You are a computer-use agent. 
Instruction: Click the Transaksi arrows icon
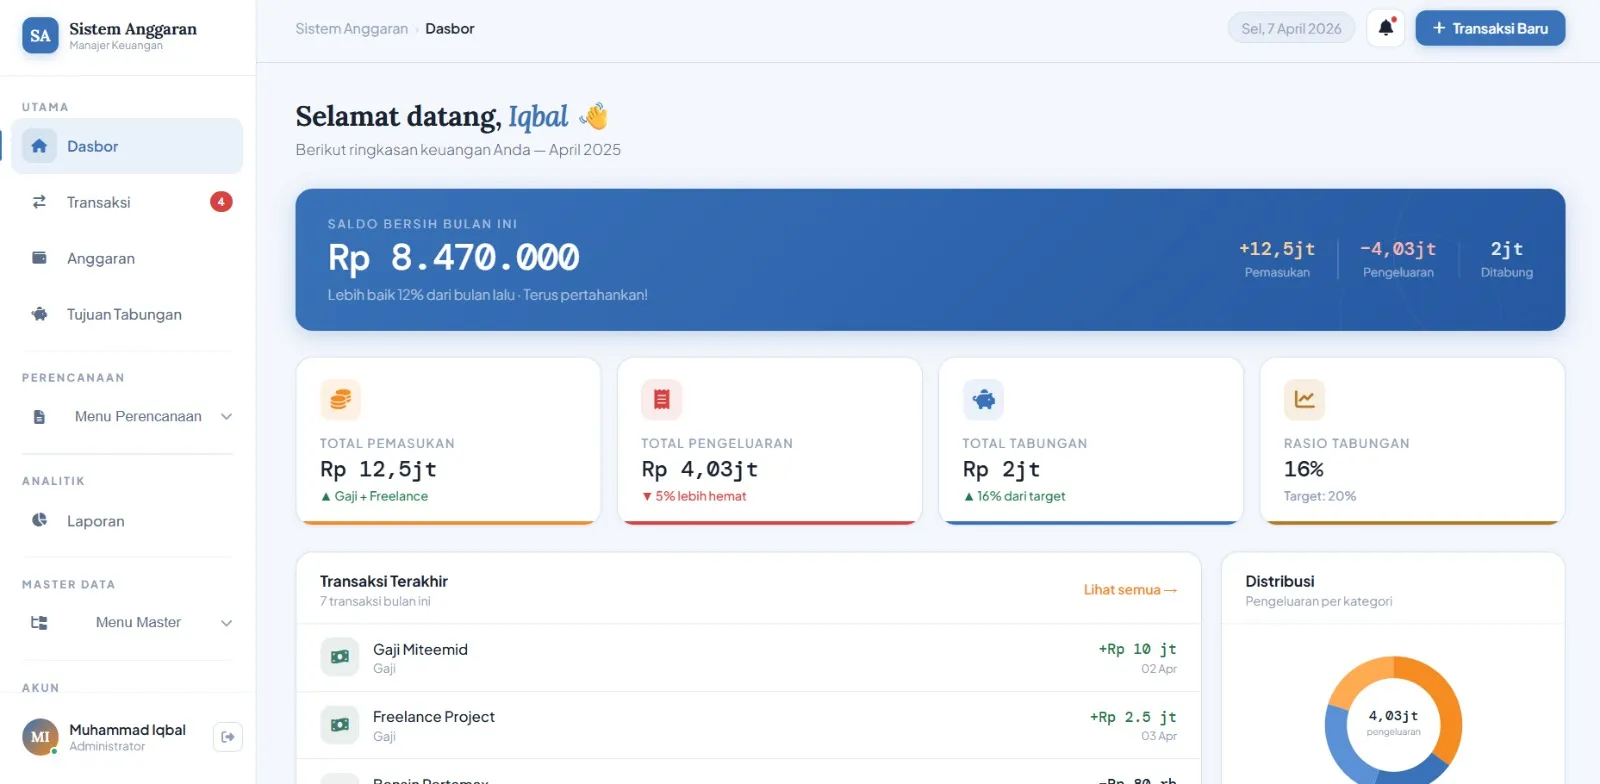tap(39, 202)
